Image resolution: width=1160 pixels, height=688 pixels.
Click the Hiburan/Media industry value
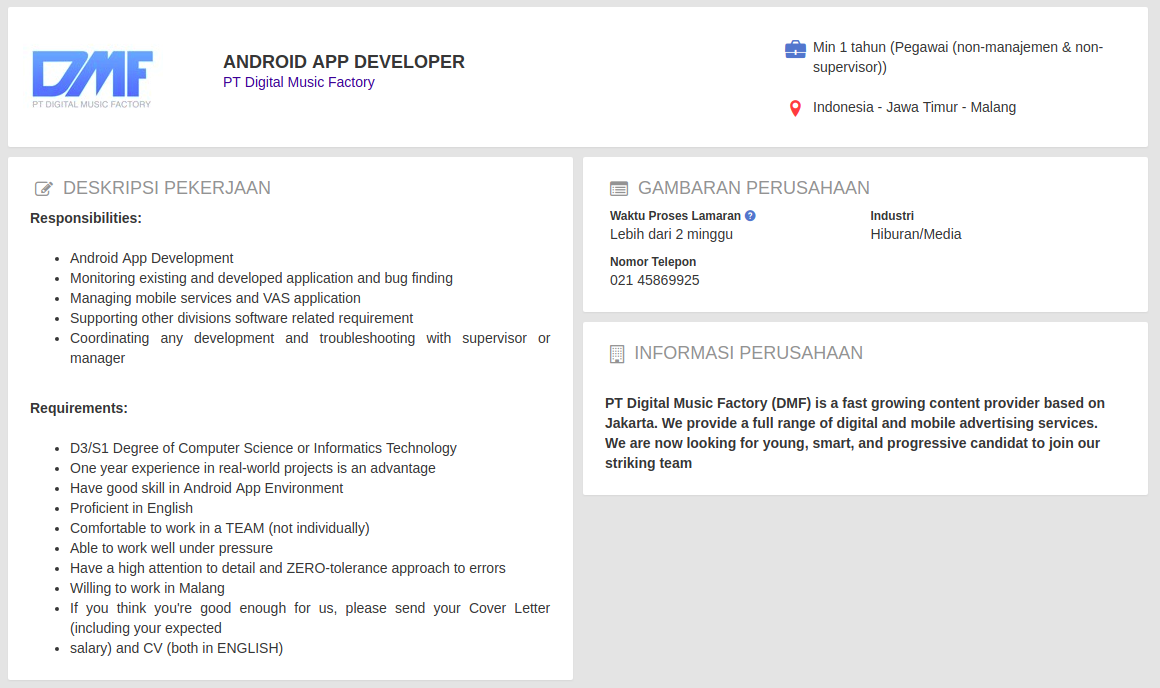(x=915, y=234)
